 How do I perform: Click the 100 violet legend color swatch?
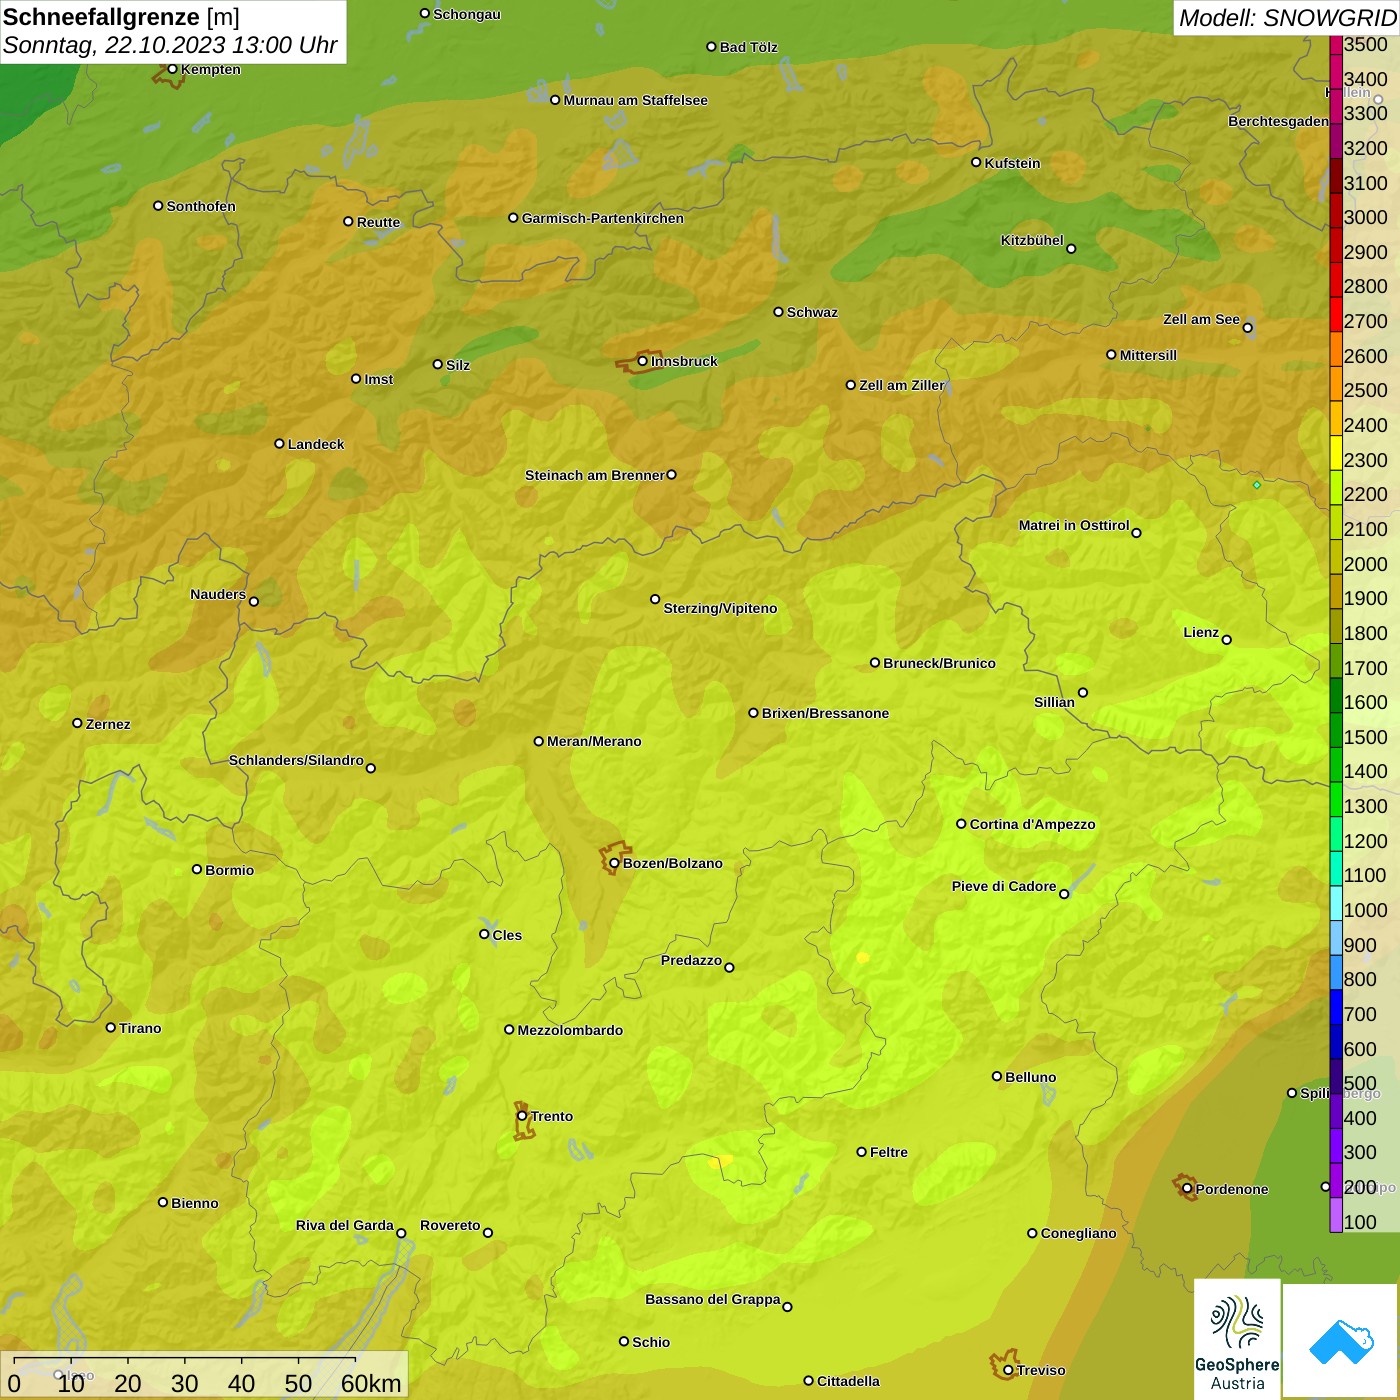[x=1336, y=1215]
